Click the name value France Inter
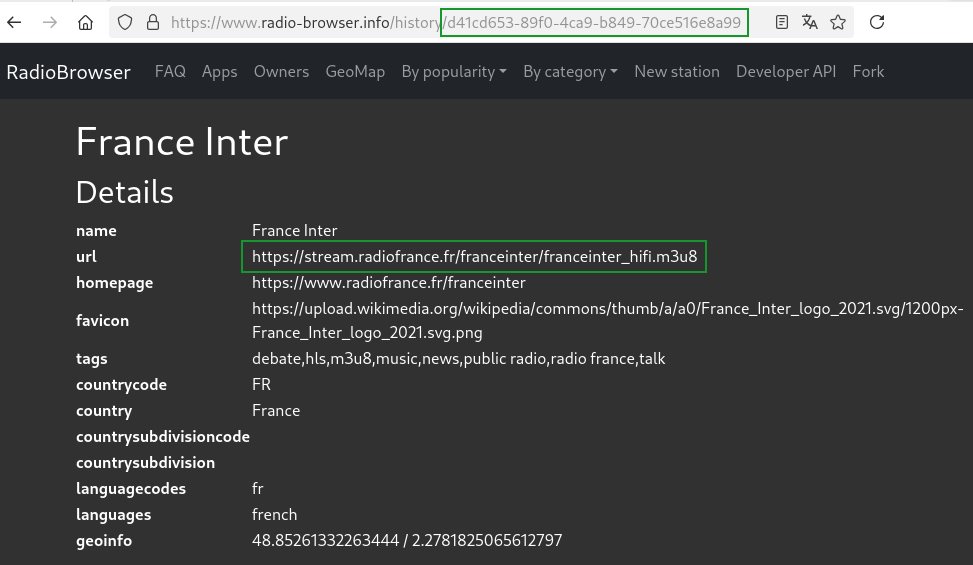 pos(295,231)
